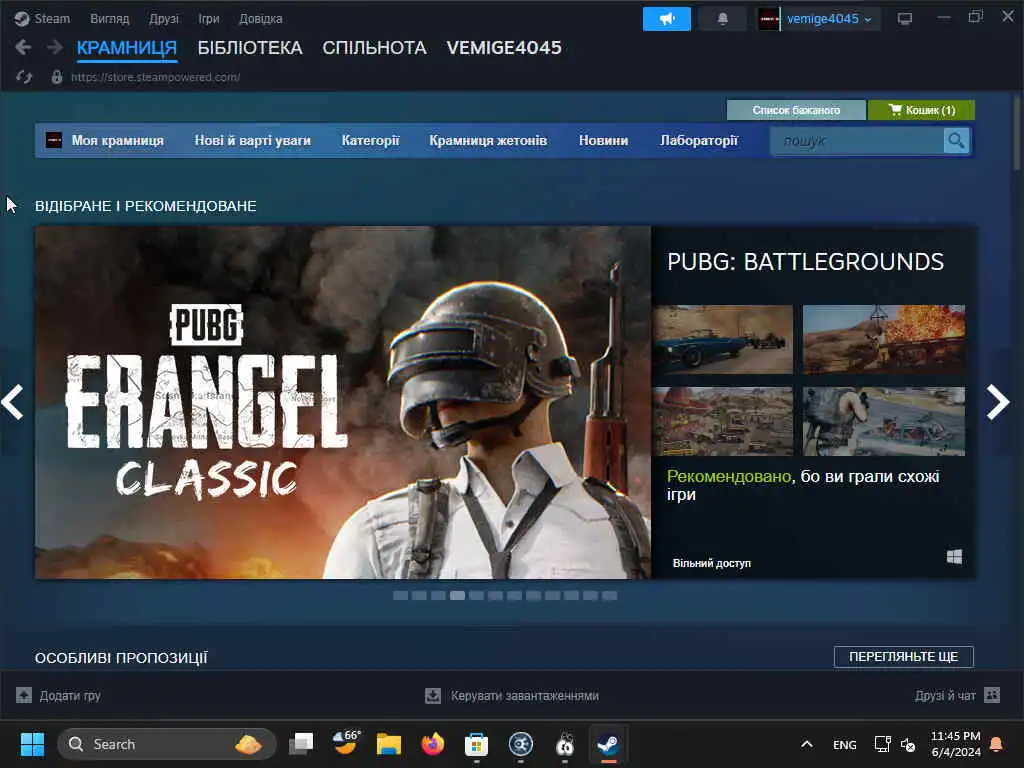Select the last carousel page dot
The height and width of the screenshot is (768, 1024).
[609, 595]
